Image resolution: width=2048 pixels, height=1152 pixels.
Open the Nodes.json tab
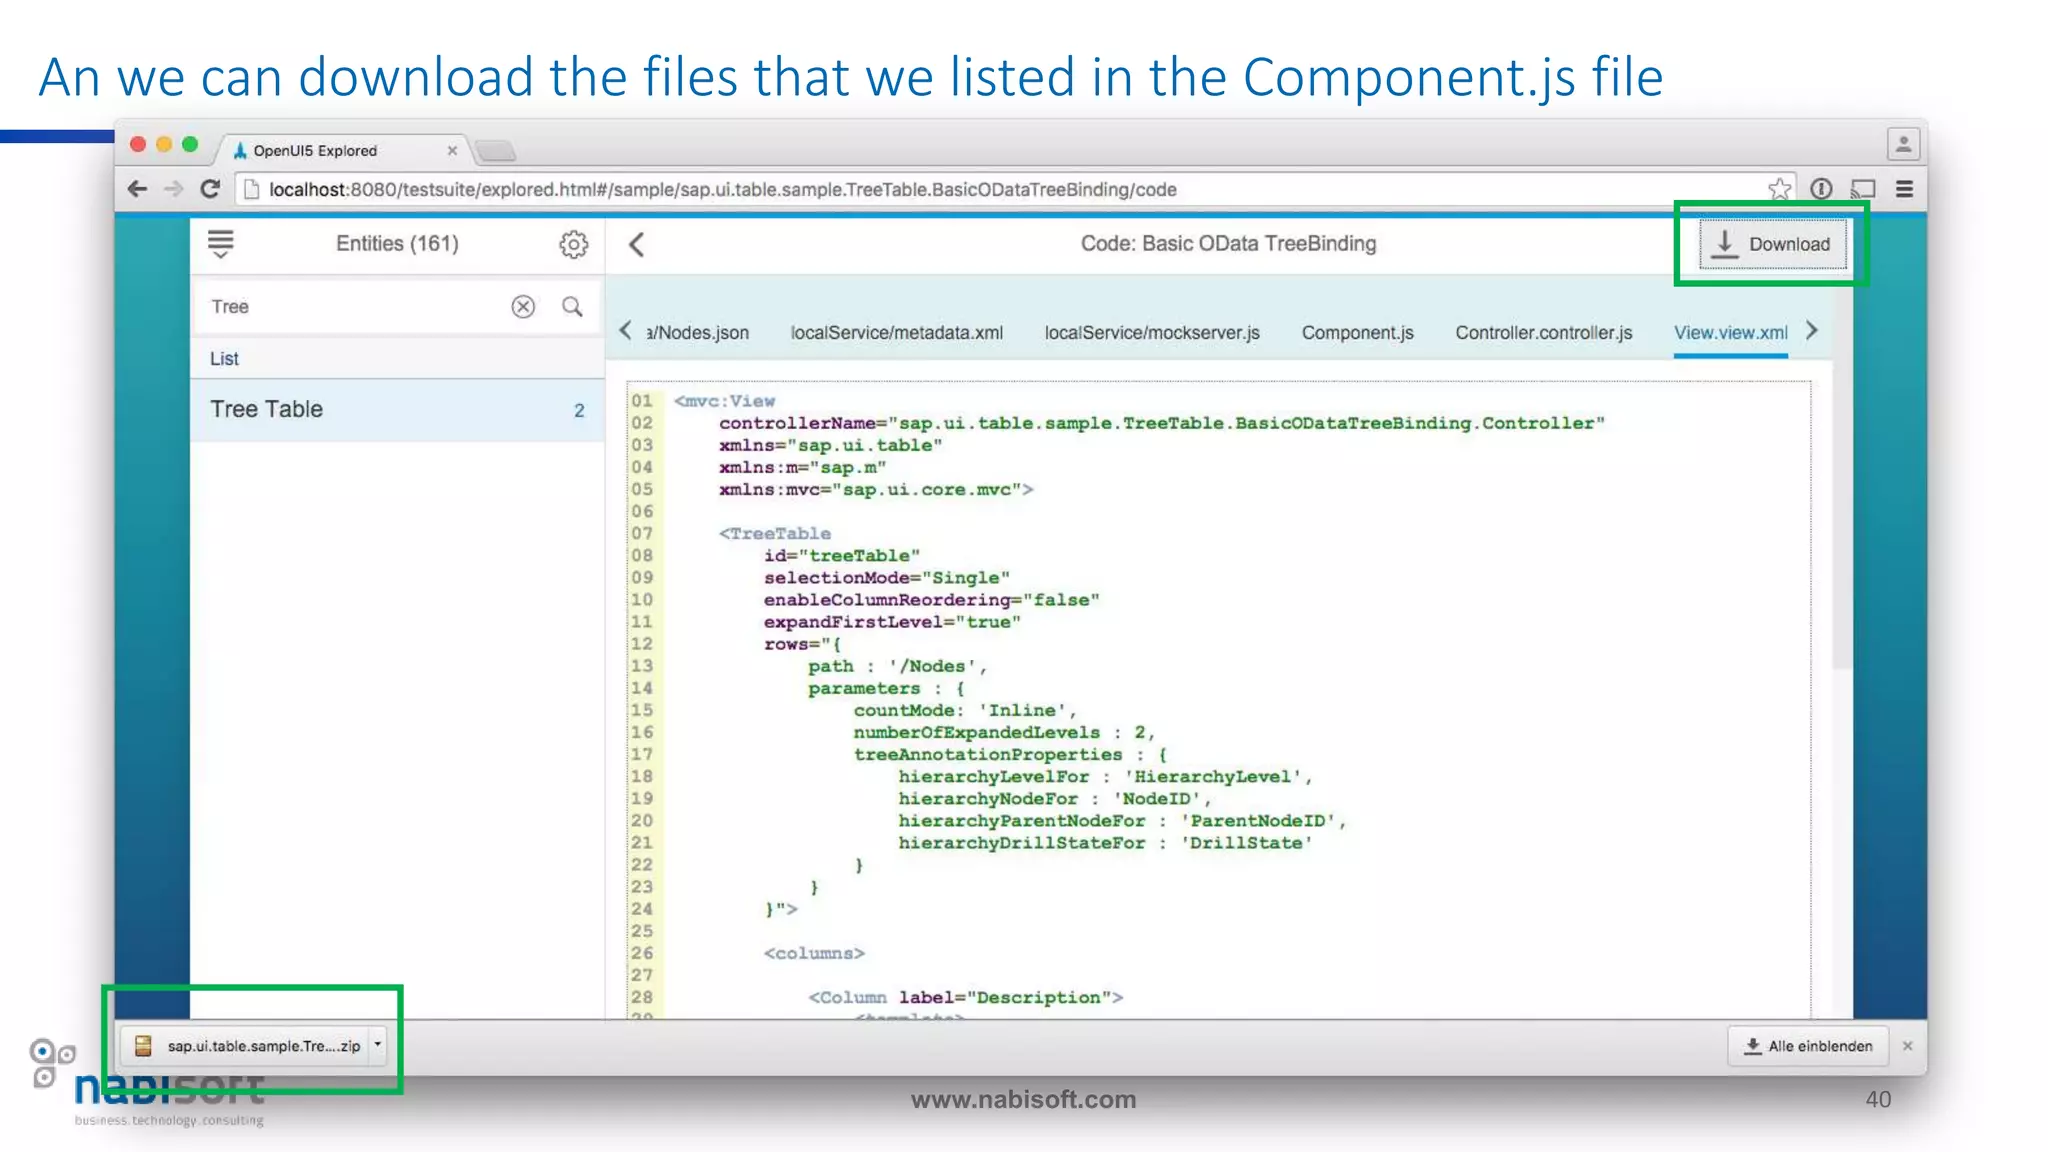pyautogui.click(x=697, y=333)
